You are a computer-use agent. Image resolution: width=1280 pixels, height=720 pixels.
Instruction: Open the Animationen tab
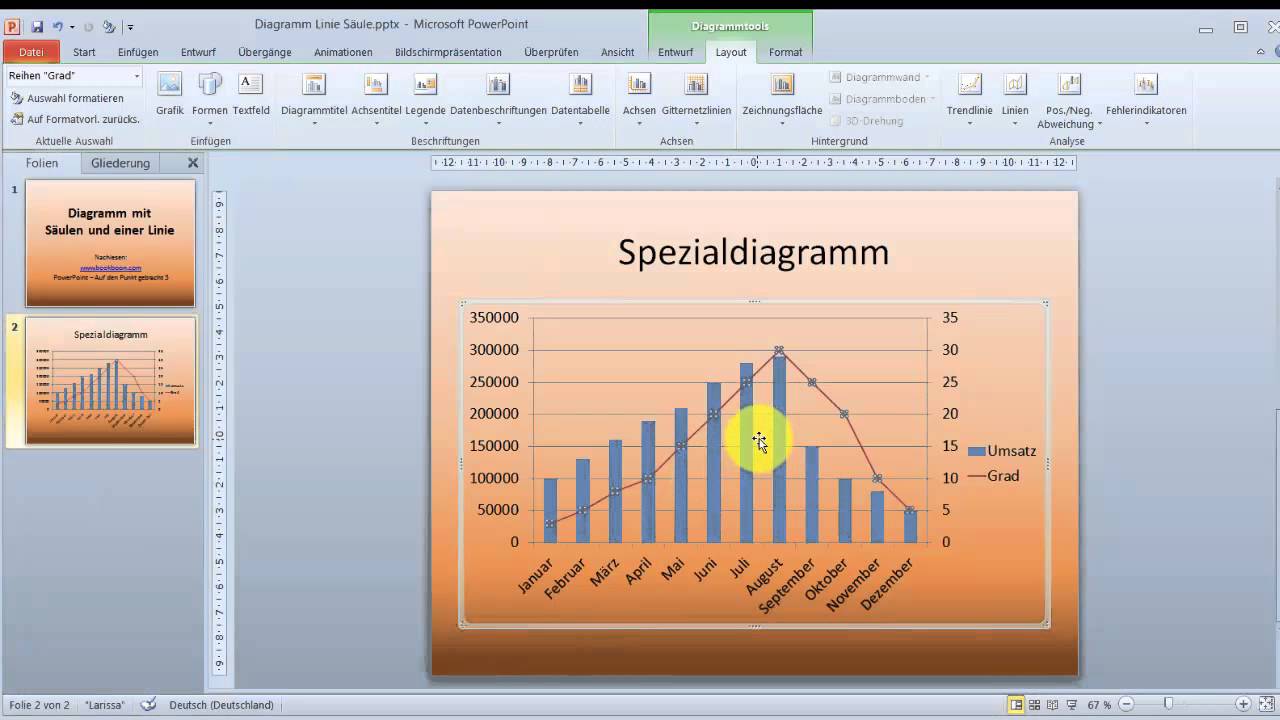click(343, 52)
